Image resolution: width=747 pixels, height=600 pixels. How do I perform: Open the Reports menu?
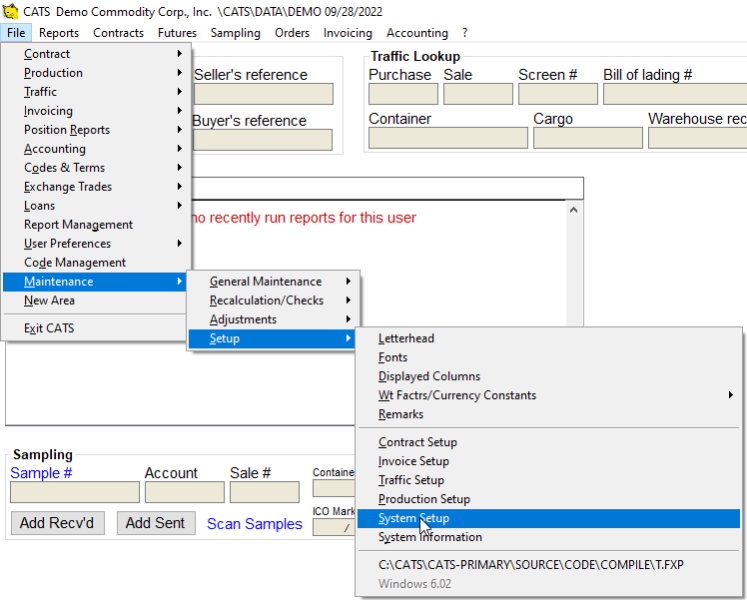pos(59,33)
